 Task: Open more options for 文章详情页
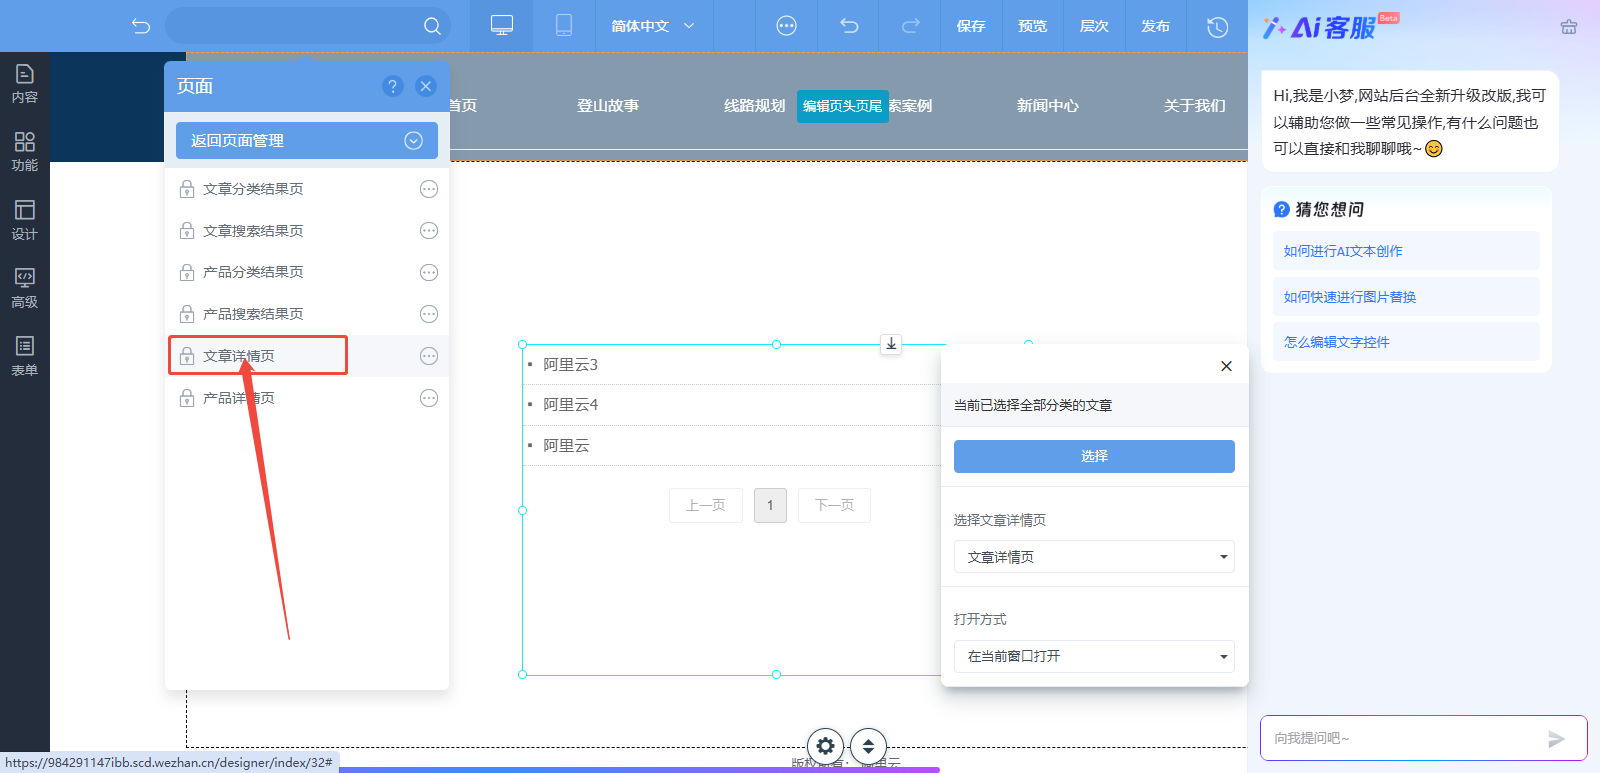pos(429,356)
